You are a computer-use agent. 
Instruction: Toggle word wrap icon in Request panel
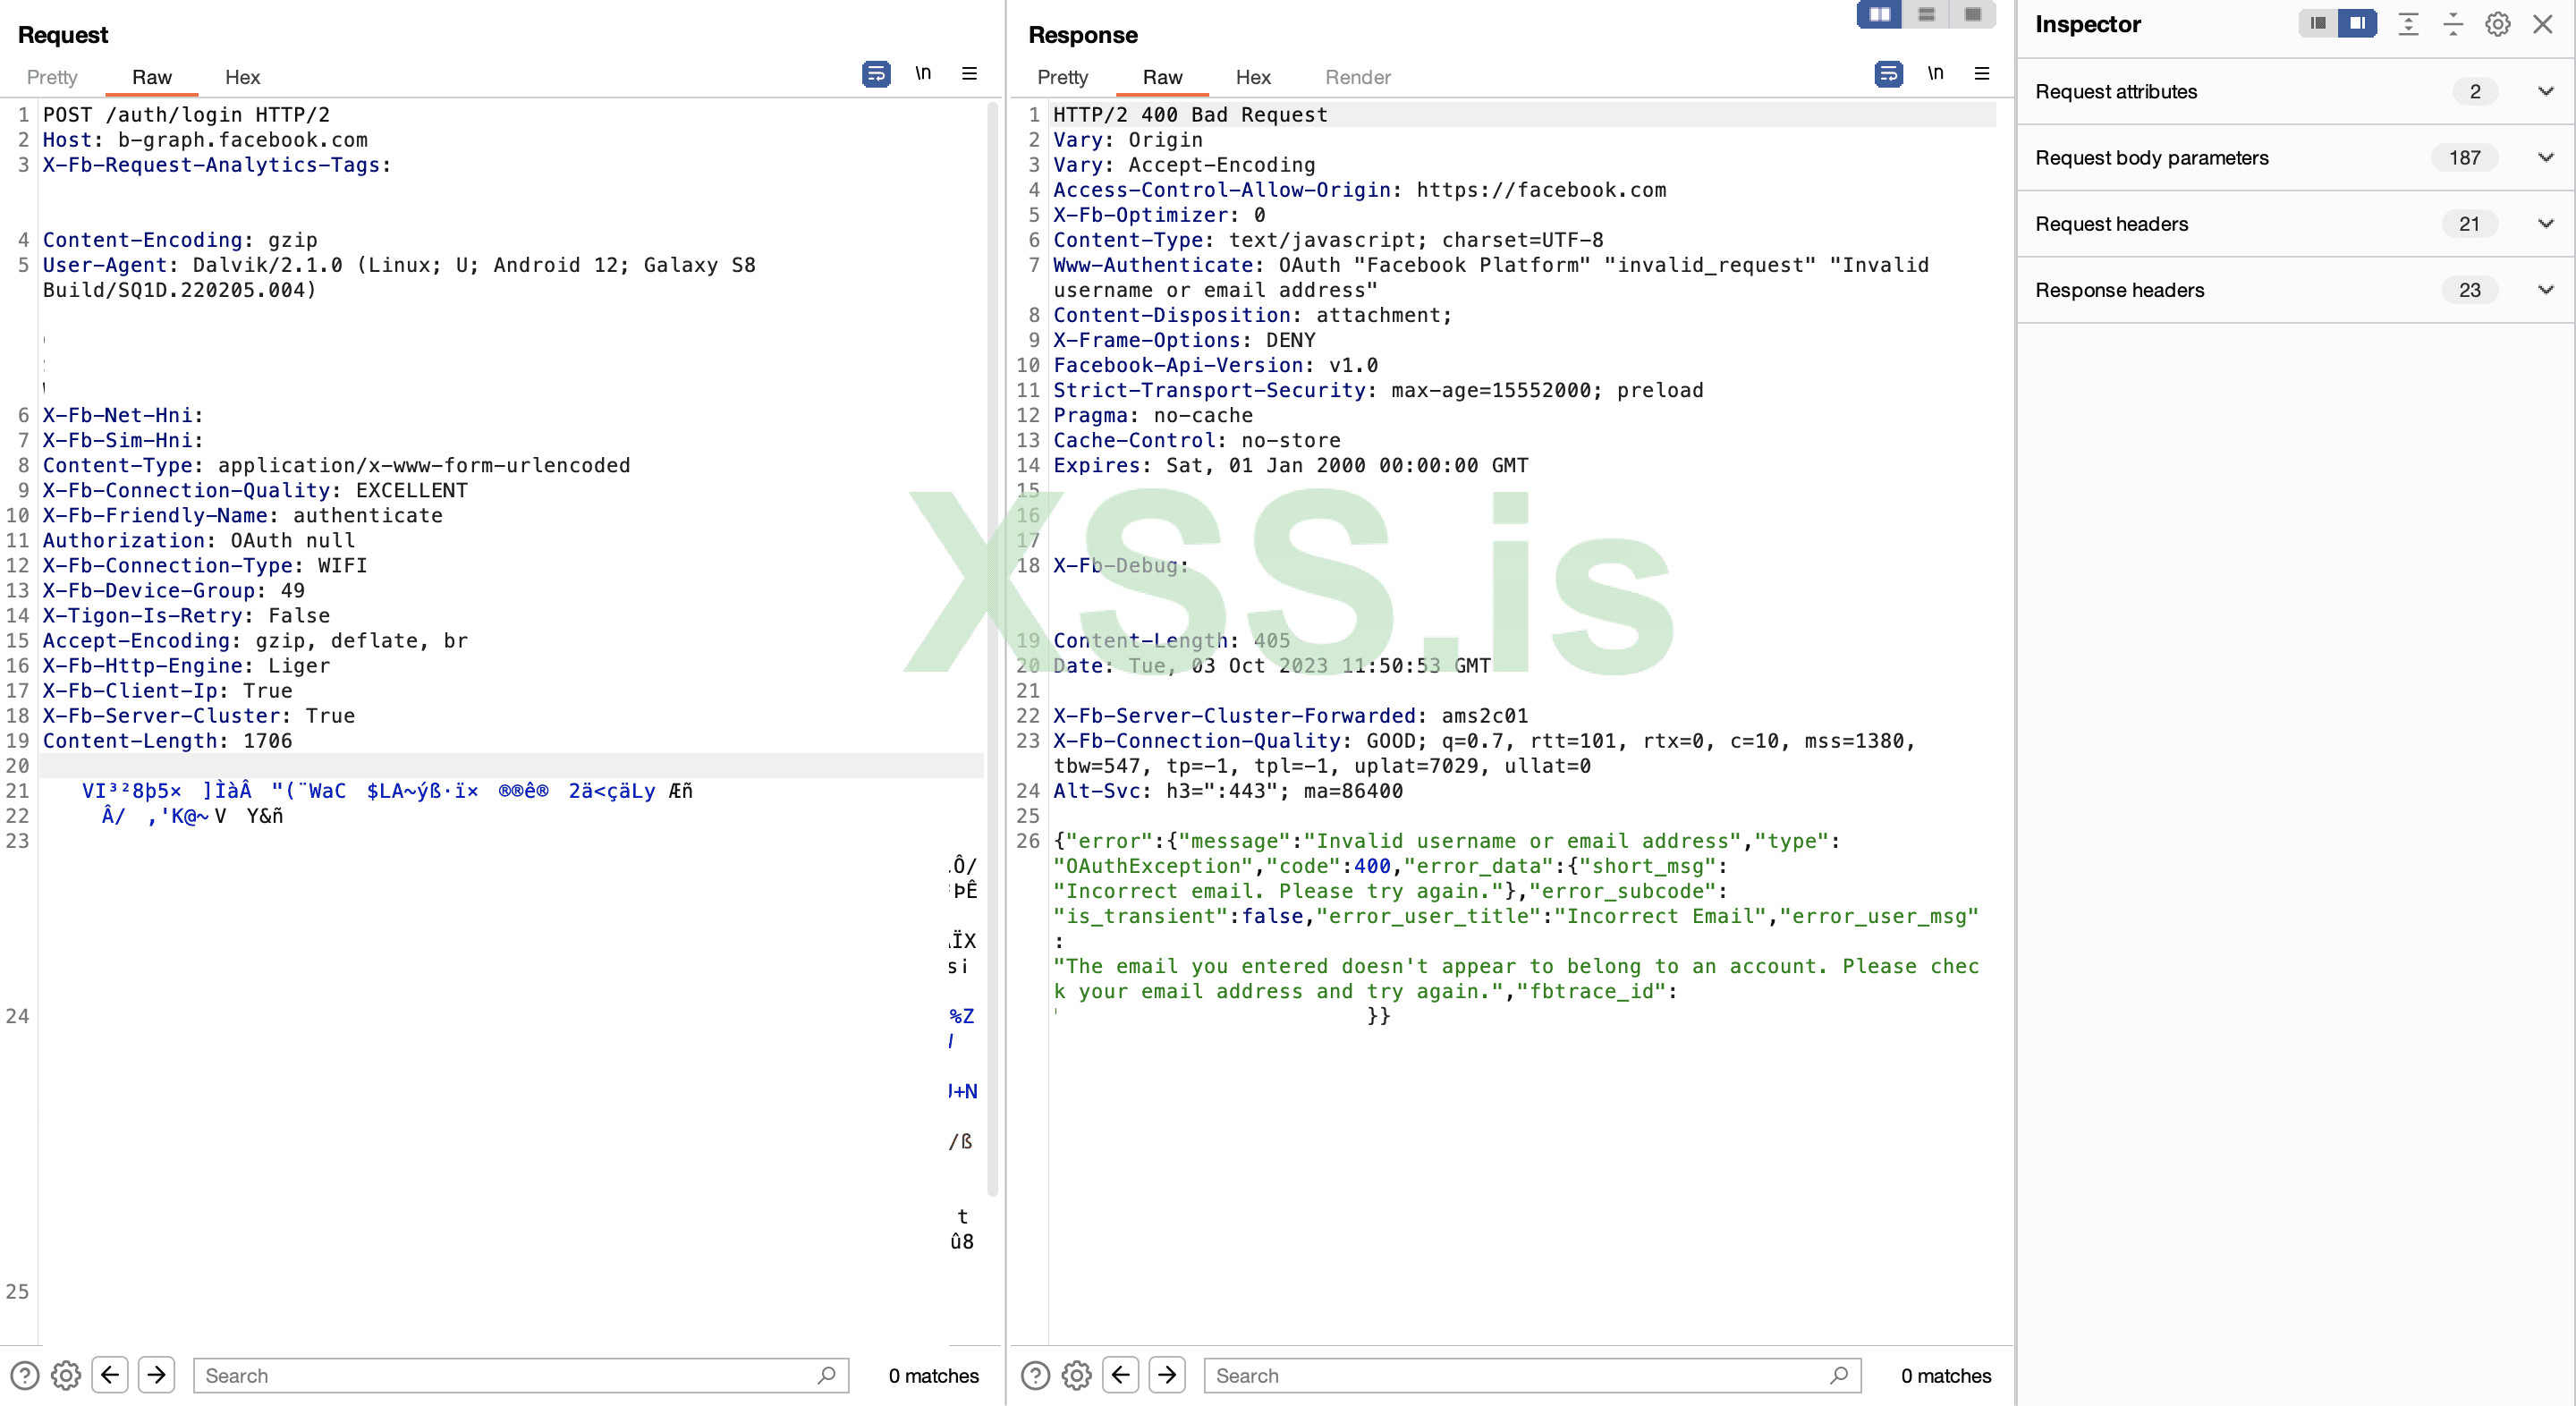click(x=875, y=74)
